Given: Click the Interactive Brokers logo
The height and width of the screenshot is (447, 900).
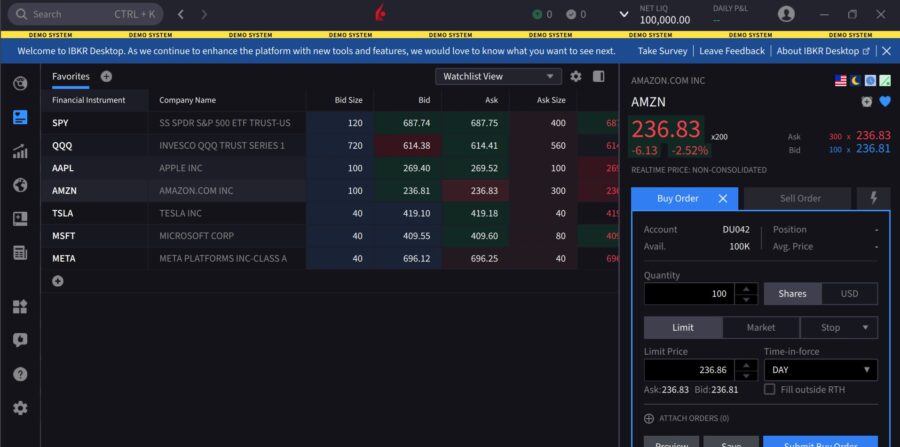Looking at the screenshot, I should [x=380, y=14].
